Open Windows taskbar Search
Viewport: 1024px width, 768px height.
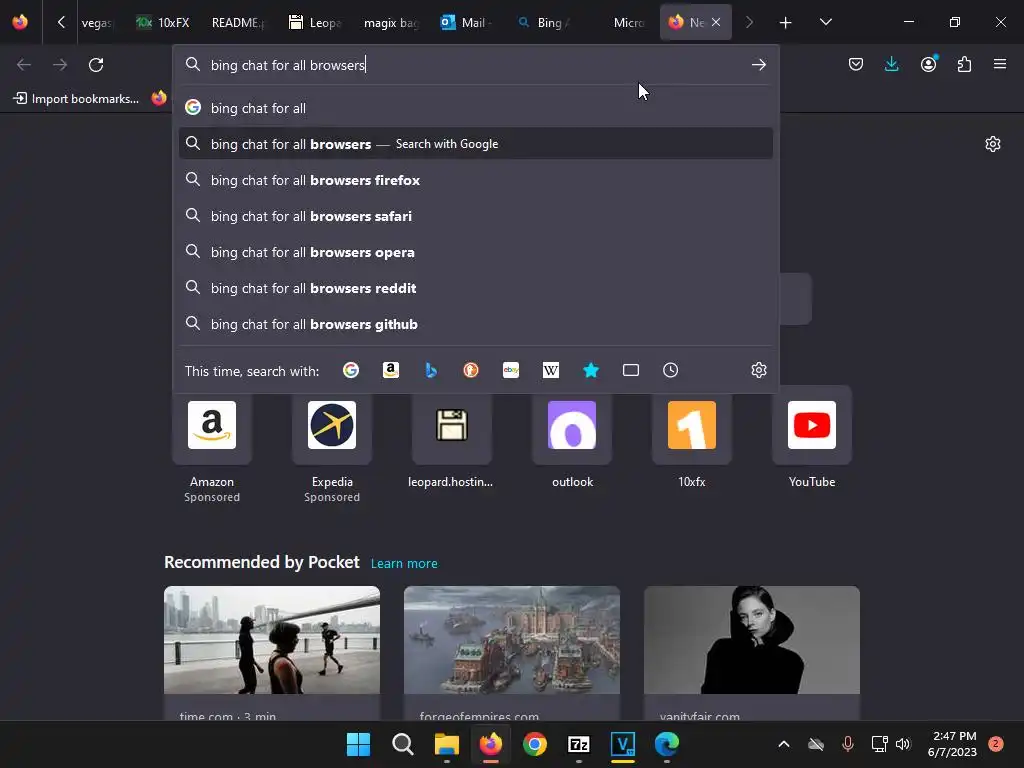pyautogui.click(x=402, y=744)
